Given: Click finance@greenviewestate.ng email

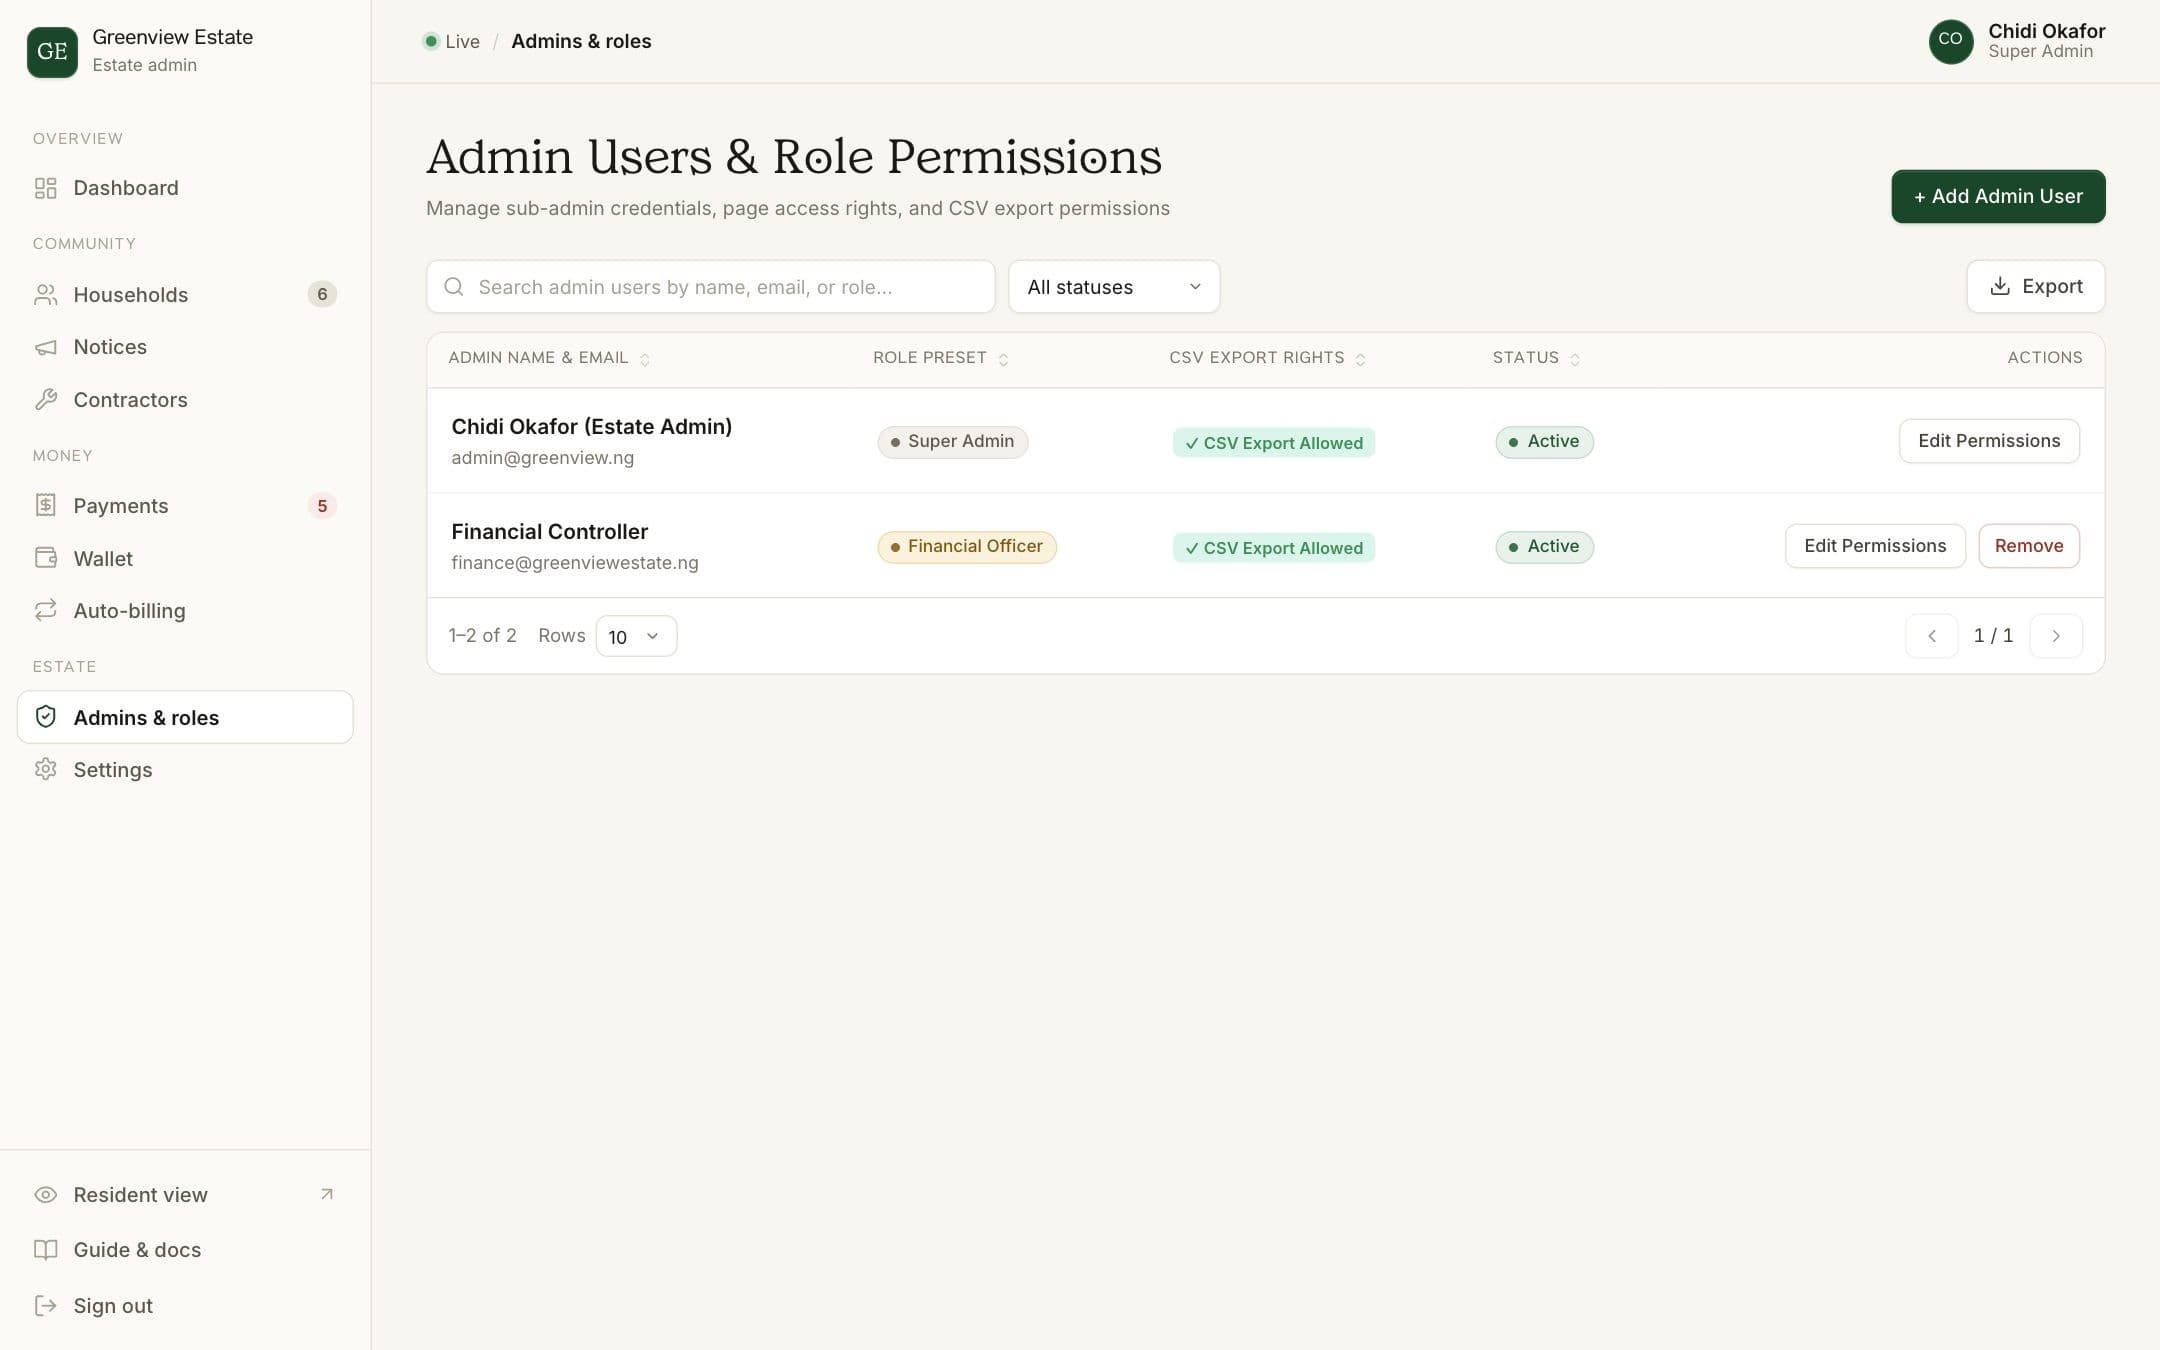Looking at the screenshot, I should click(x=575, y=563).
